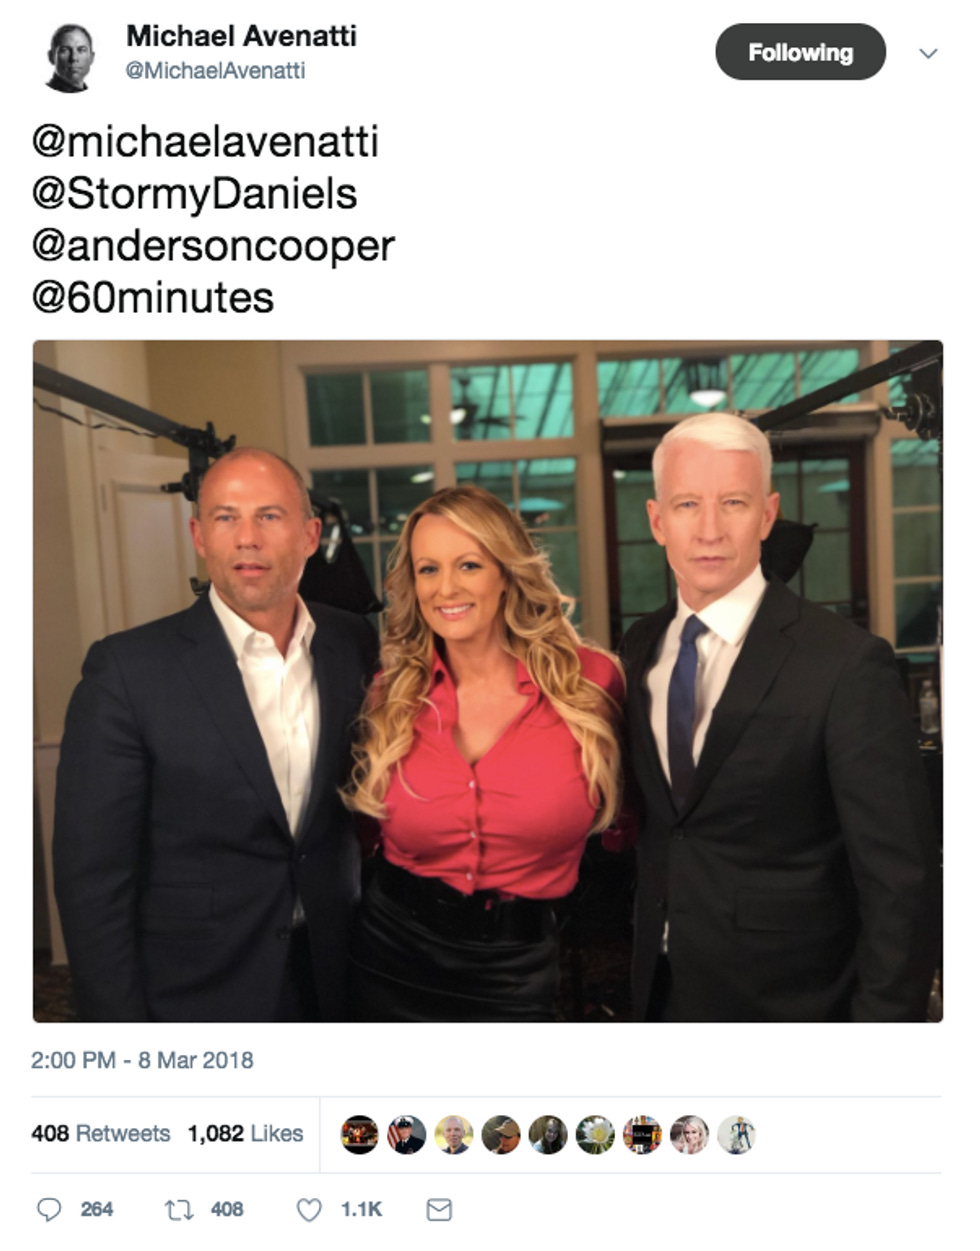Open the @michaelavenatti mention in tweet
The height and width of the screenshot is (1251, 980).
205,141
